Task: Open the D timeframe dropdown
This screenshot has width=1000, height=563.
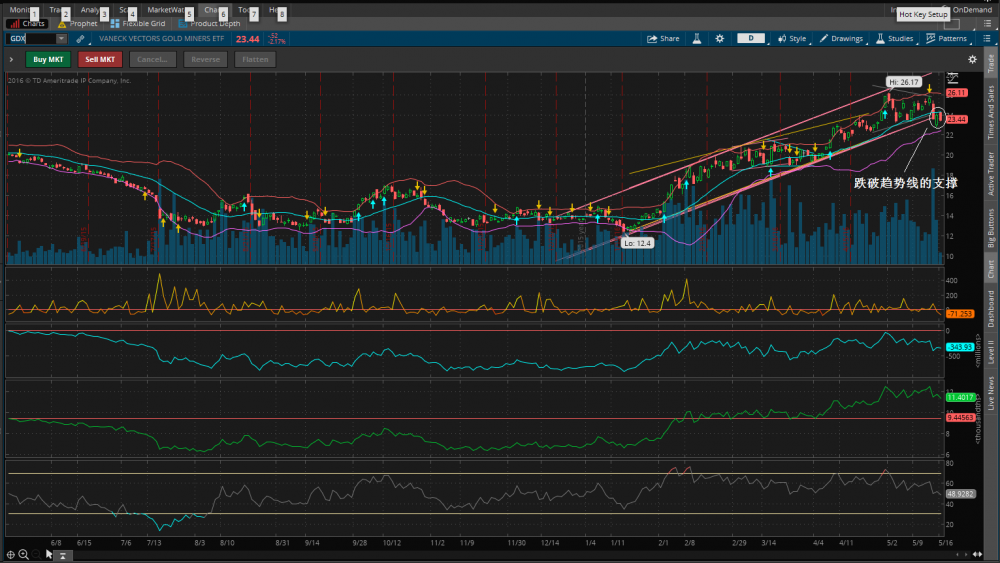Action: coord(751,39)
